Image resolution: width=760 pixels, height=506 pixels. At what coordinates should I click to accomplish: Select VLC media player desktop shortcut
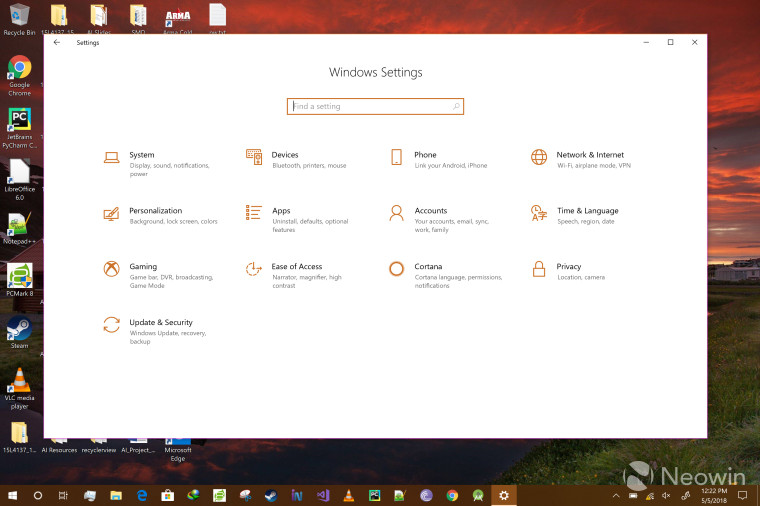click(19, 389)
